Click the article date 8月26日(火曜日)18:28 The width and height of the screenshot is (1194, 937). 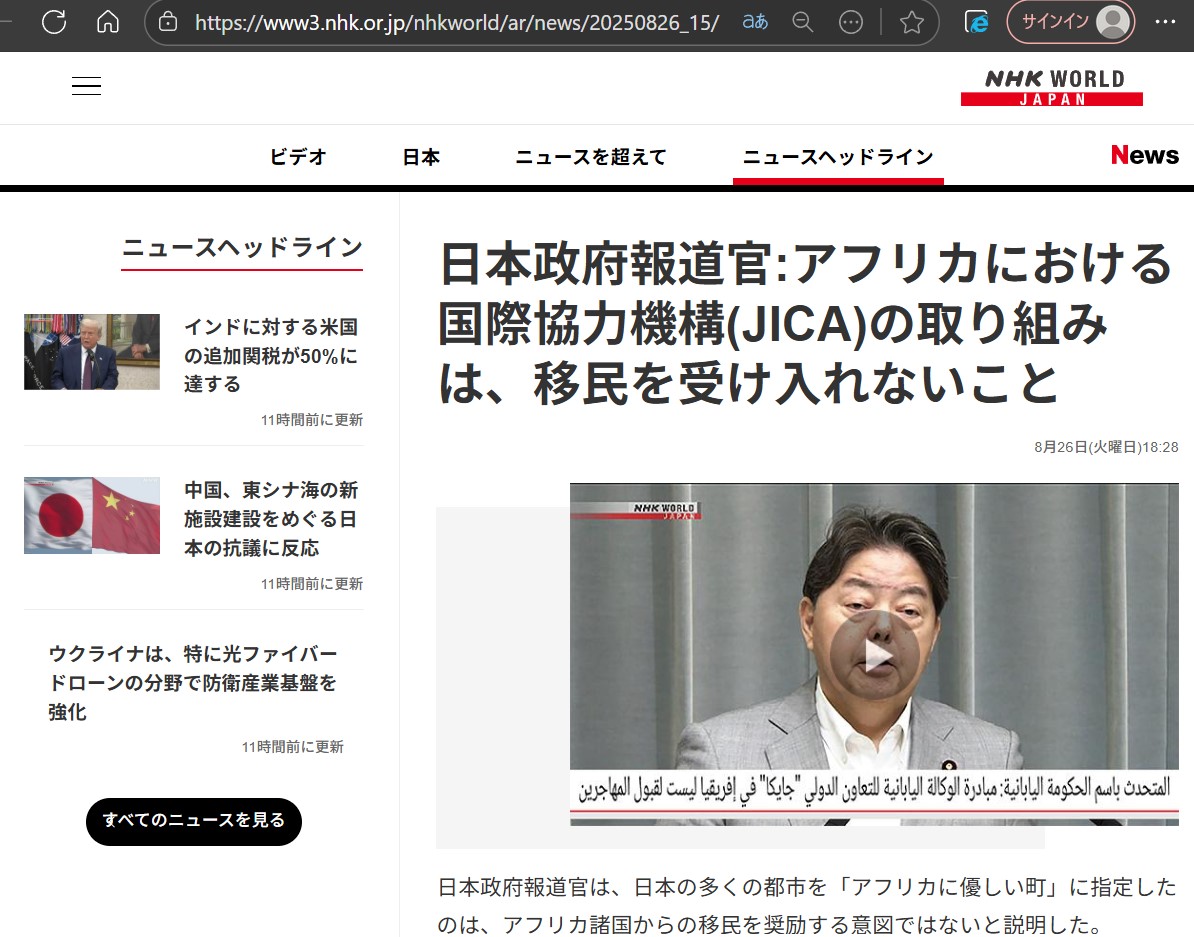(1106, 447)
